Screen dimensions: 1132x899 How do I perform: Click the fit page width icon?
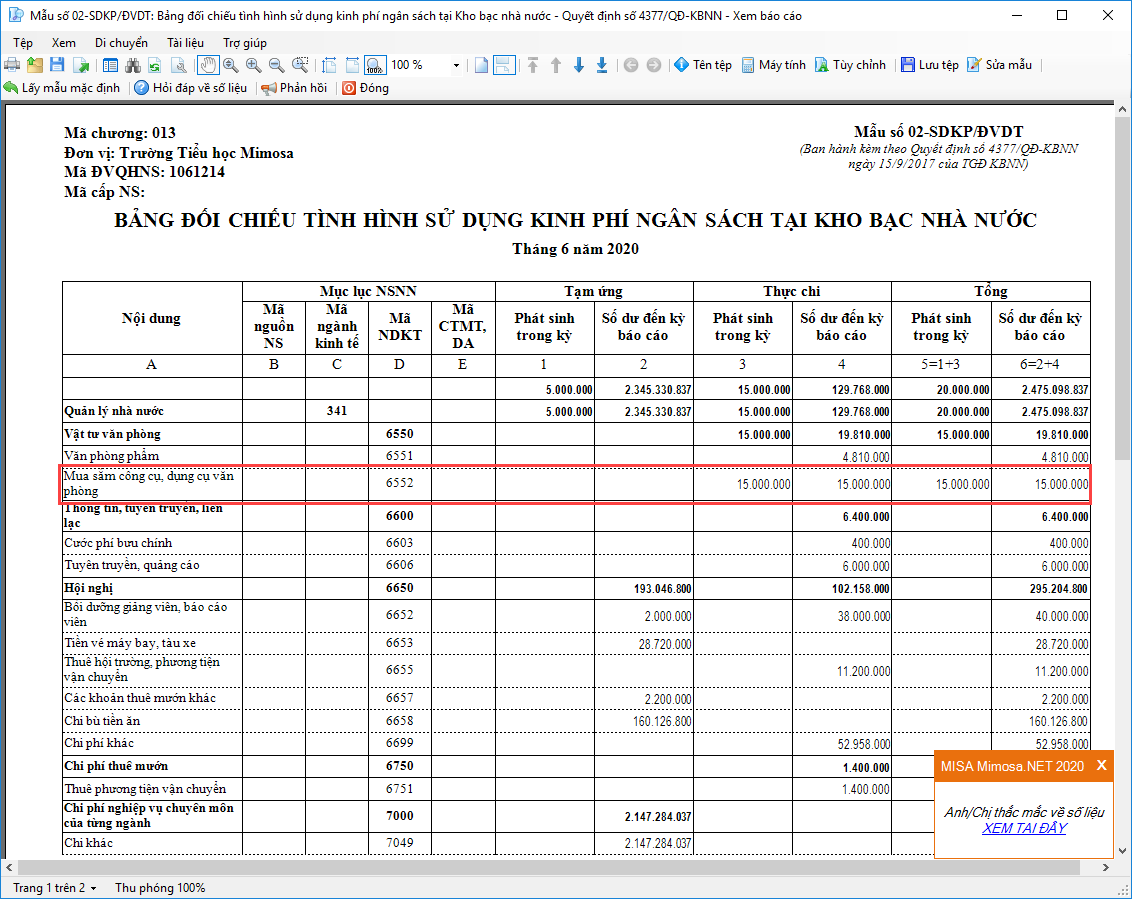tap(352, 65)
